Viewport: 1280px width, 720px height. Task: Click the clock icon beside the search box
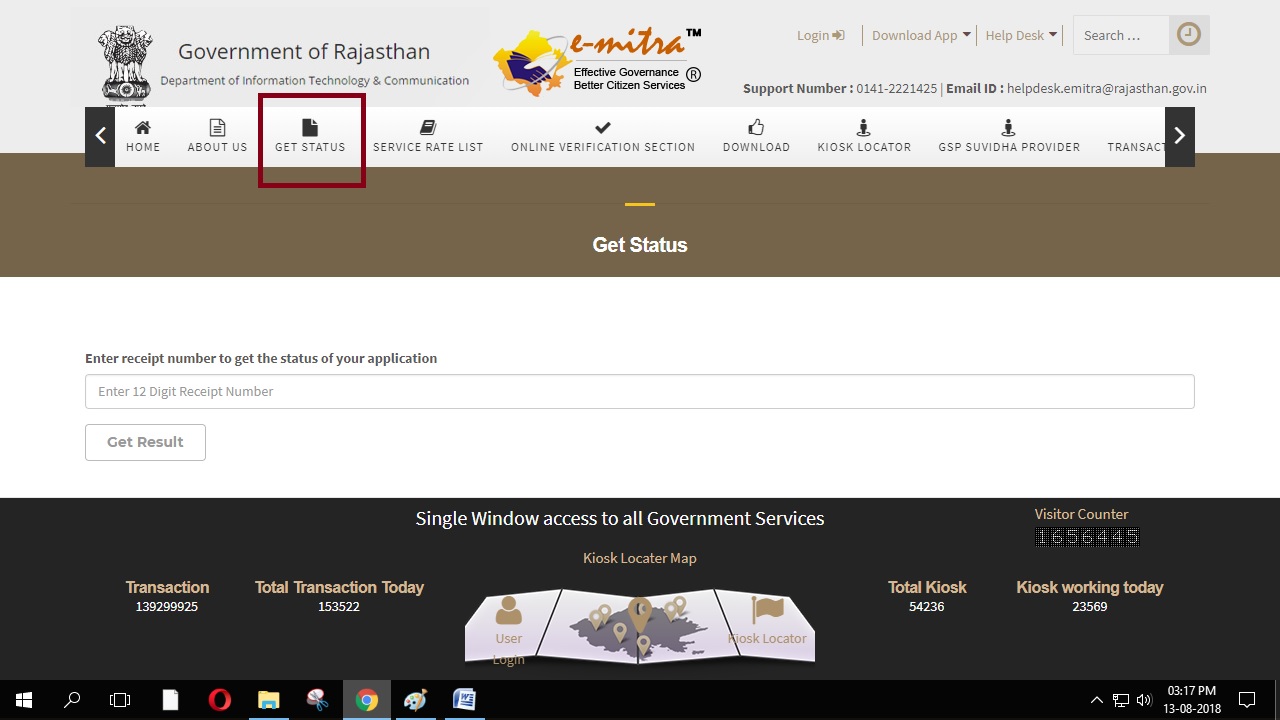[x=1188, y=33]
